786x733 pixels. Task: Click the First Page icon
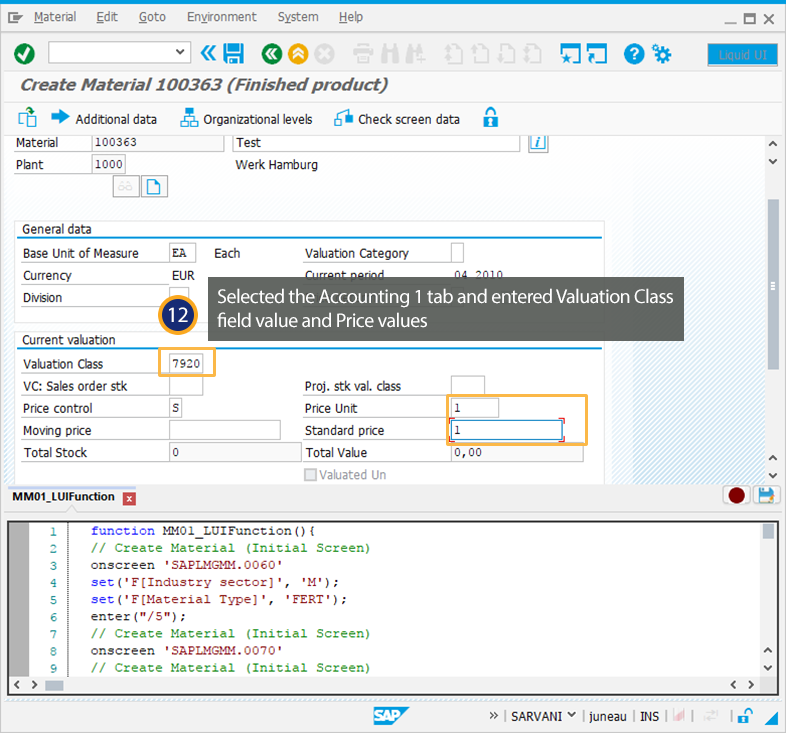[454, 54]
